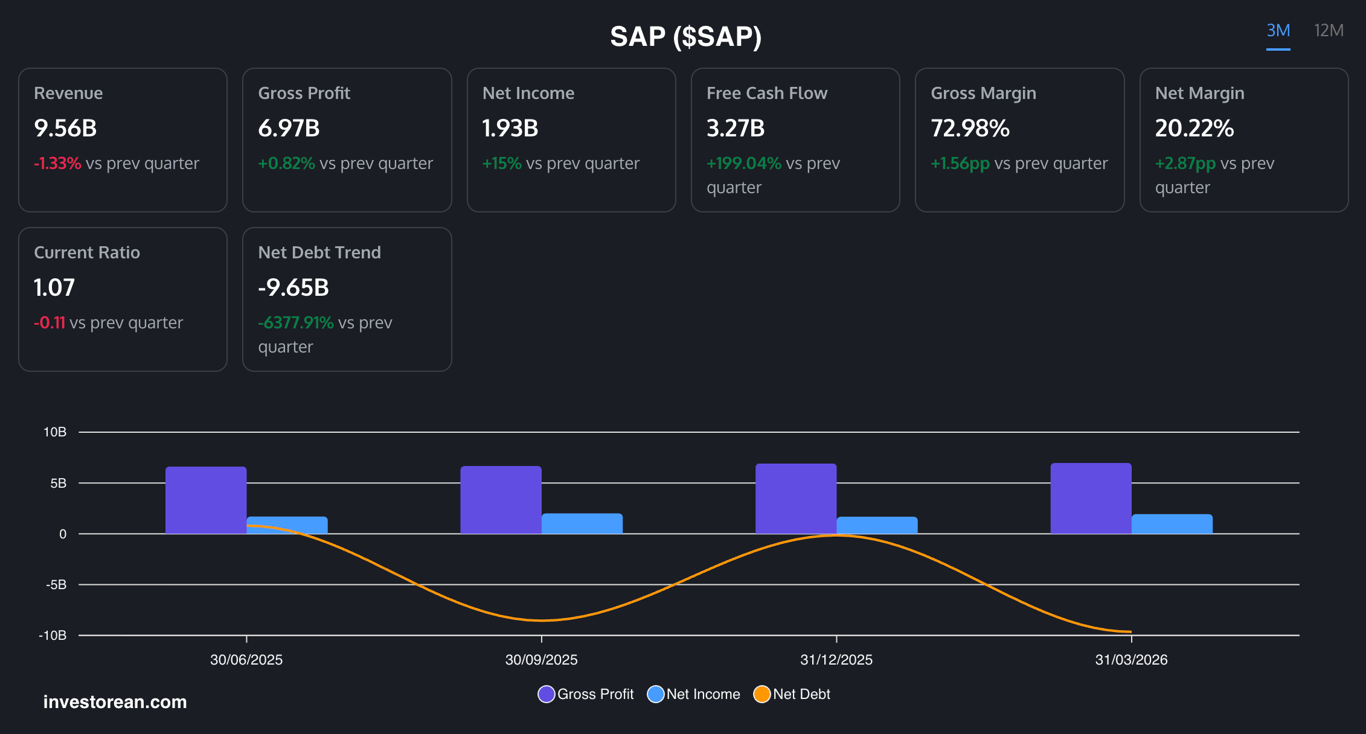Click the Gross Profit bar for 30/09/2025
The height and width of the screenshot is (734, 1366).
[x=501, y=500]
